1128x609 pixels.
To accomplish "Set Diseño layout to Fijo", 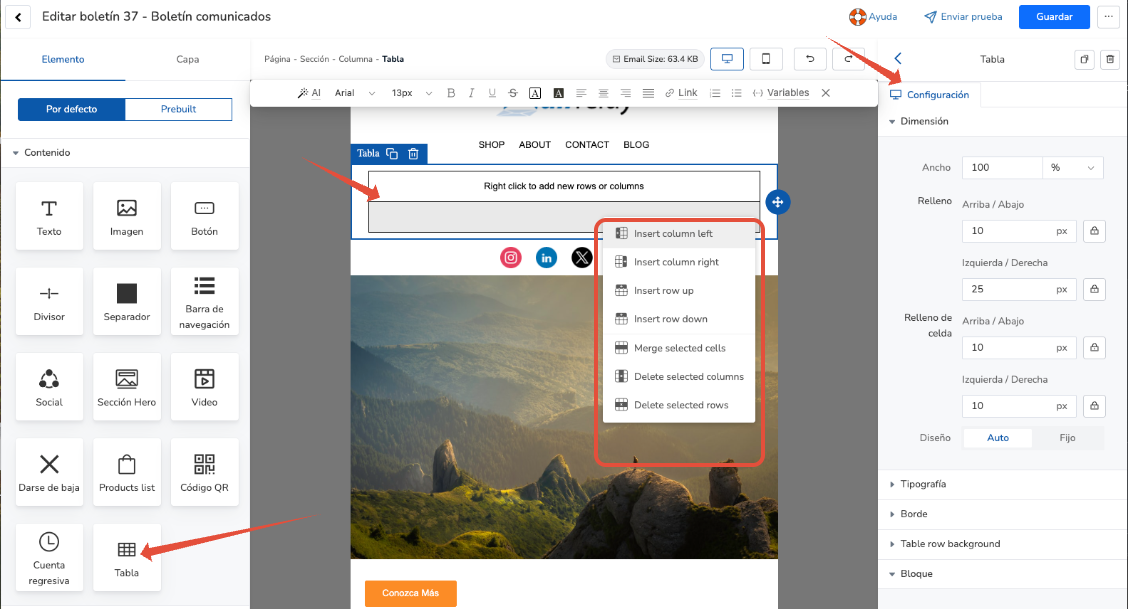I will coord(1067,438).
